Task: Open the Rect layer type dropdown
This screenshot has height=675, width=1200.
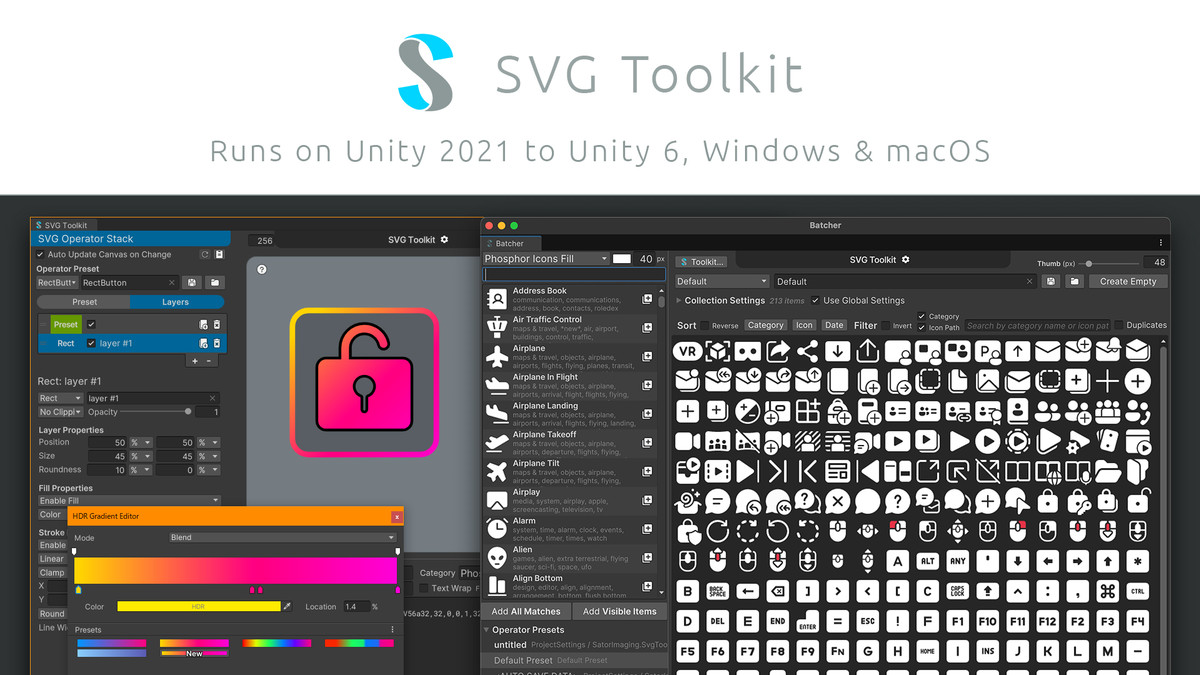Action: tap(59, 398)
